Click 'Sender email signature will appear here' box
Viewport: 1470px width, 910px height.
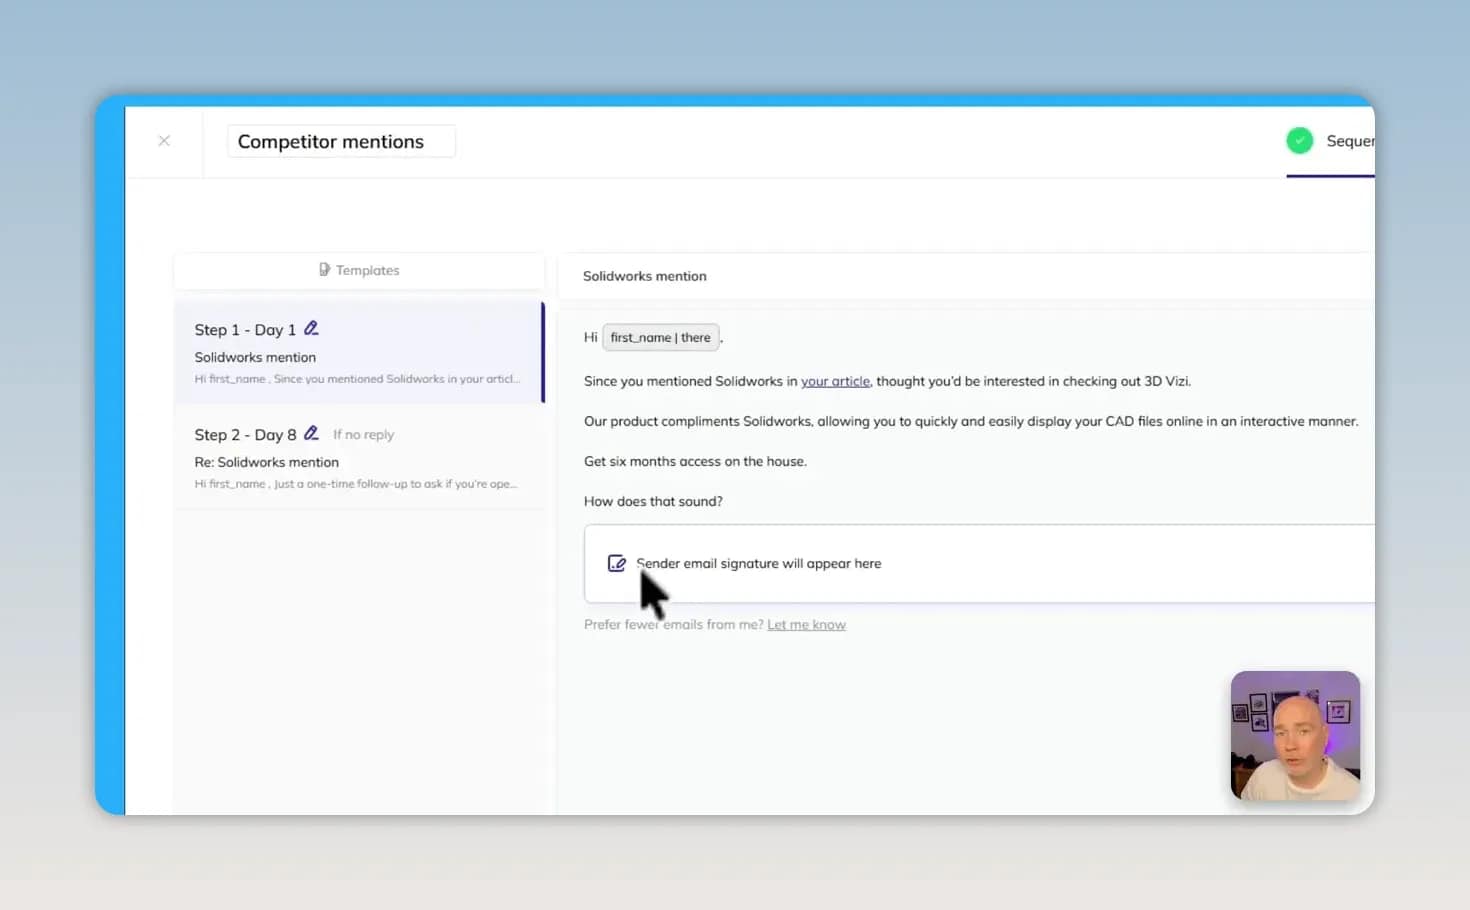tap(979, 563)
